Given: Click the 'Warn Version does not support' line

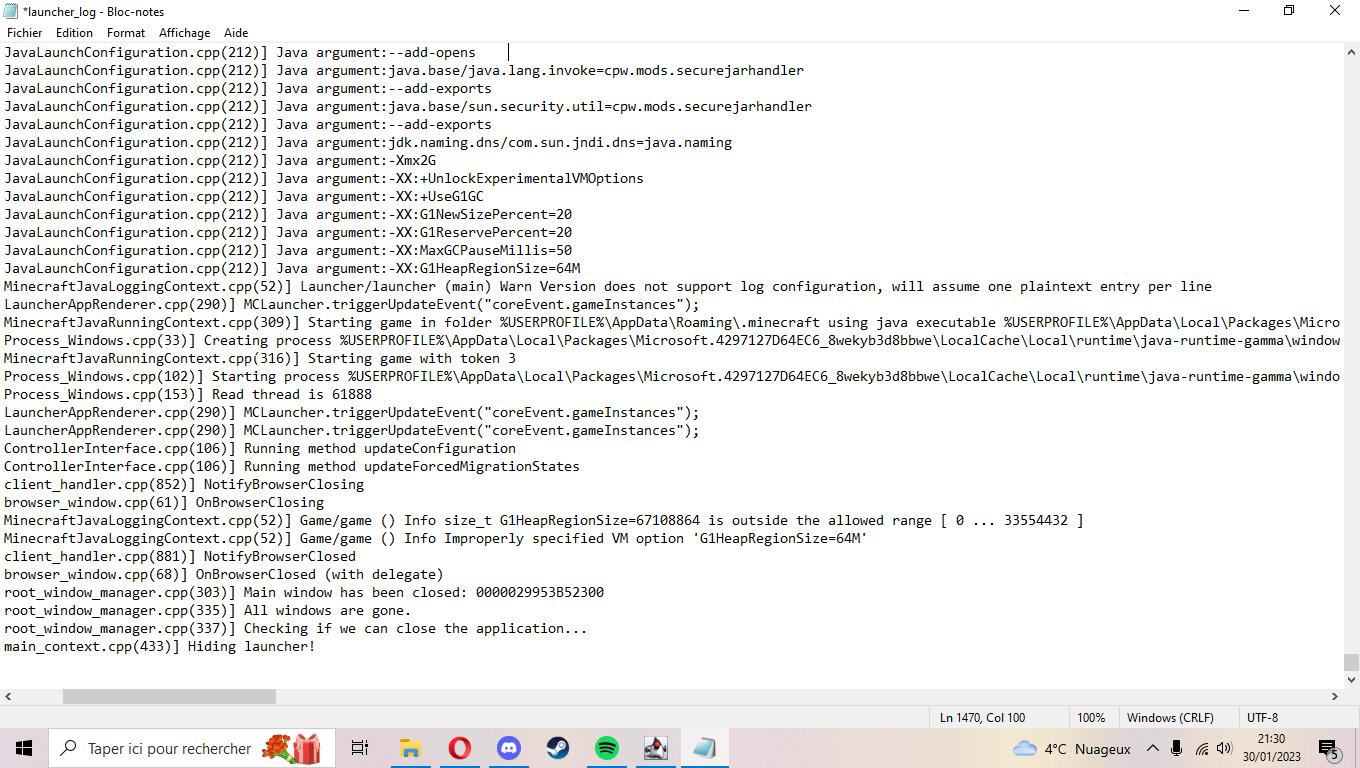Looking at the screenshot, I should point(608,286).
